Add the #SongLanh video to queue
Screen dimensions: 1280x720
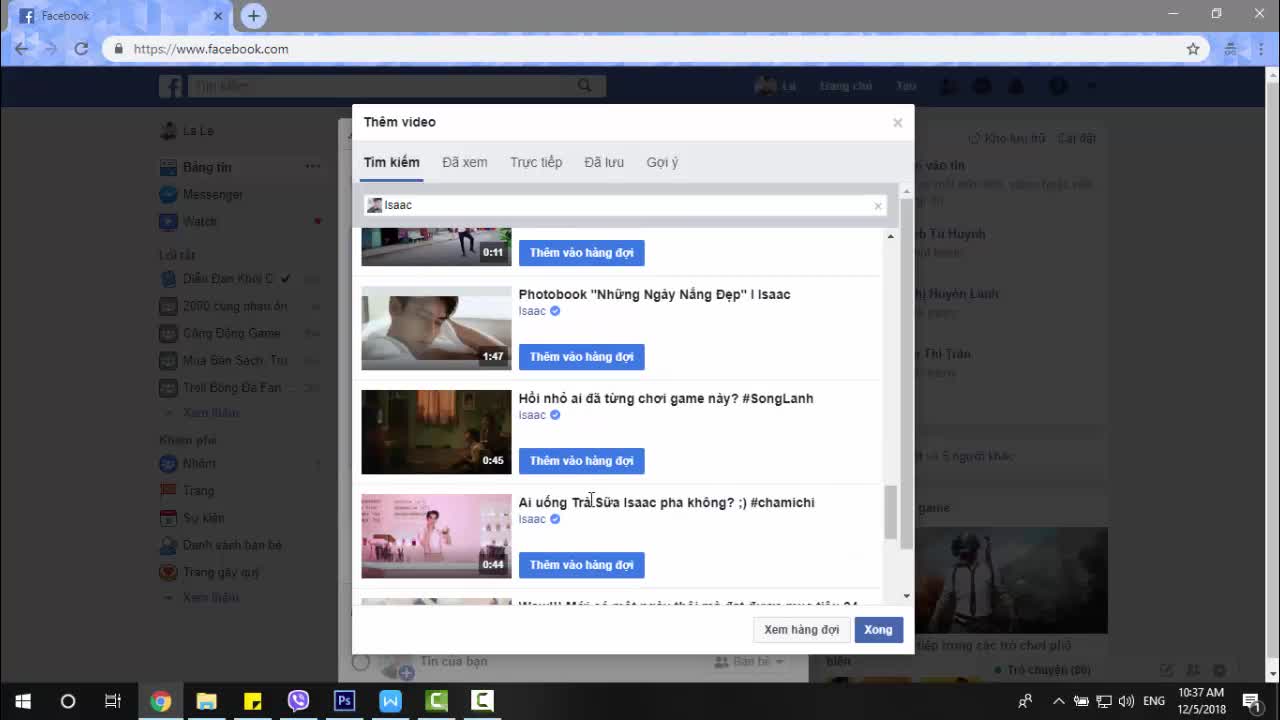(x=581, y=461)
